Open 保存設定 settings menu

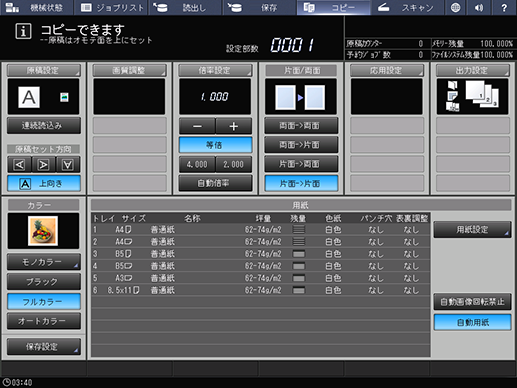[44, 347]
